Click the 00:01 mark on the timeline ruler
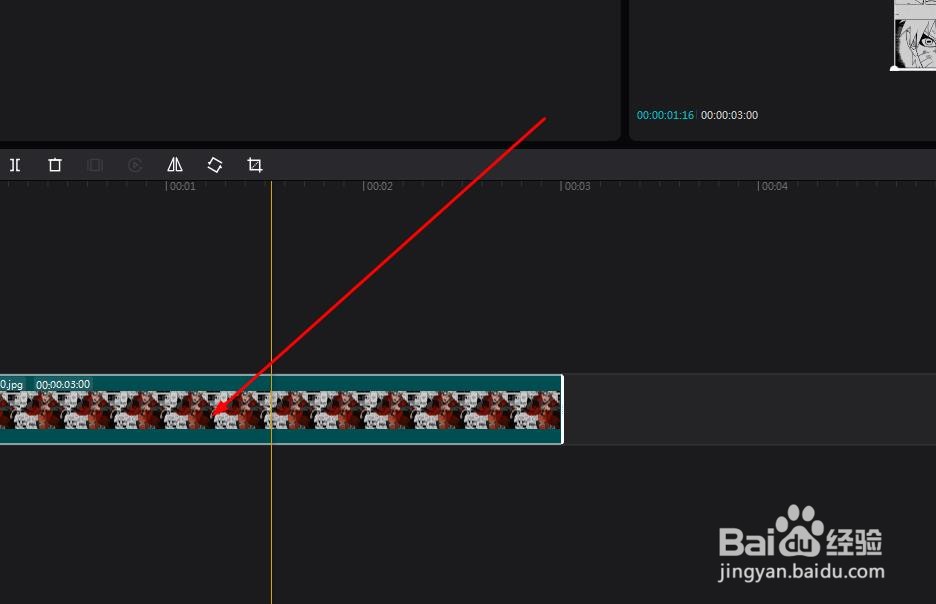Screen dimensions: 936x604 point(182,186)
